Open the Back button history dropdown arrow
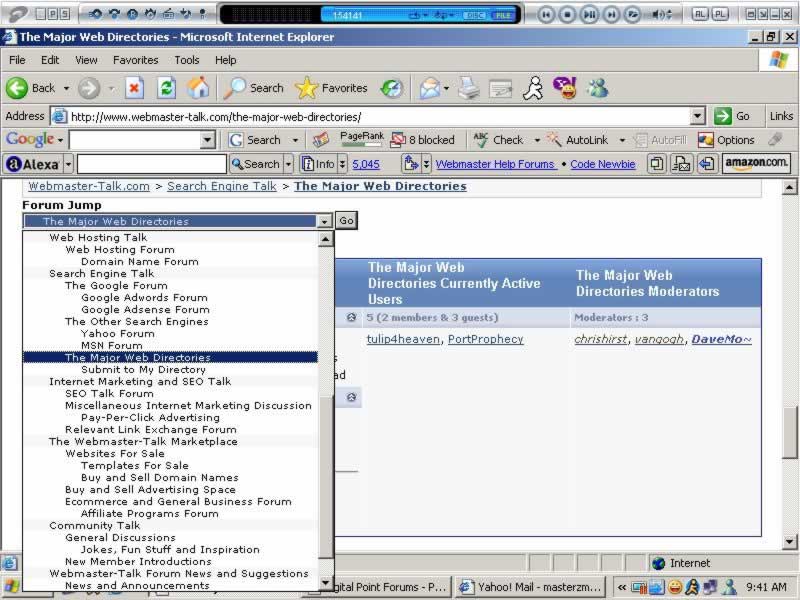 click(x=66, y=88)
